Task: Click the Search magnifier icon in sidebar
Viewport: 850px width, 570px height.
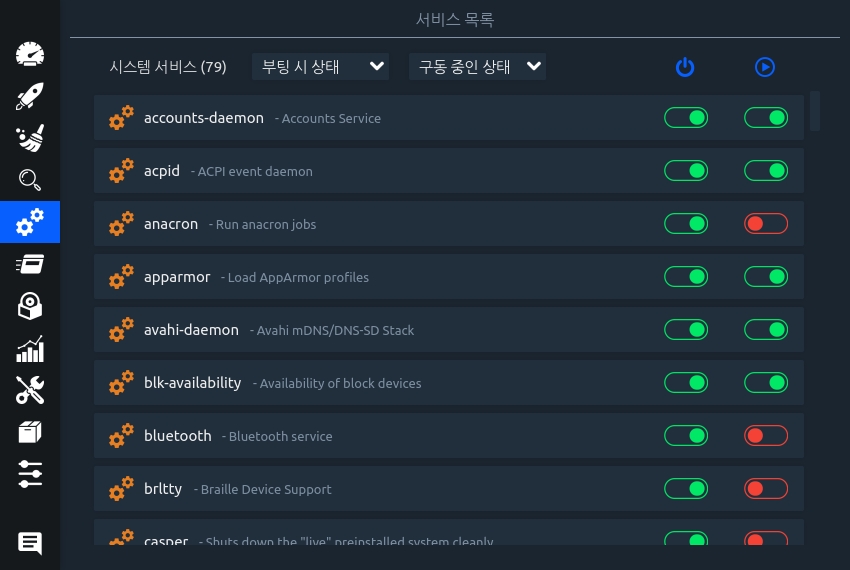Action: point(30,180)
